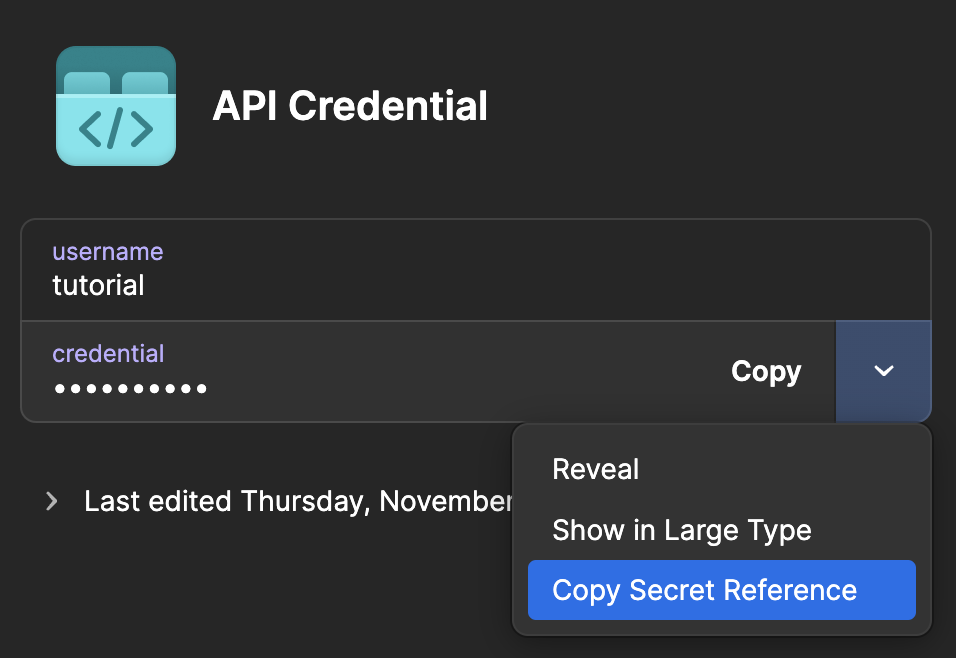The height and width of the screenshot is (658, 956).
Task: Click the username value tutorial
Action: click(98, 285)
